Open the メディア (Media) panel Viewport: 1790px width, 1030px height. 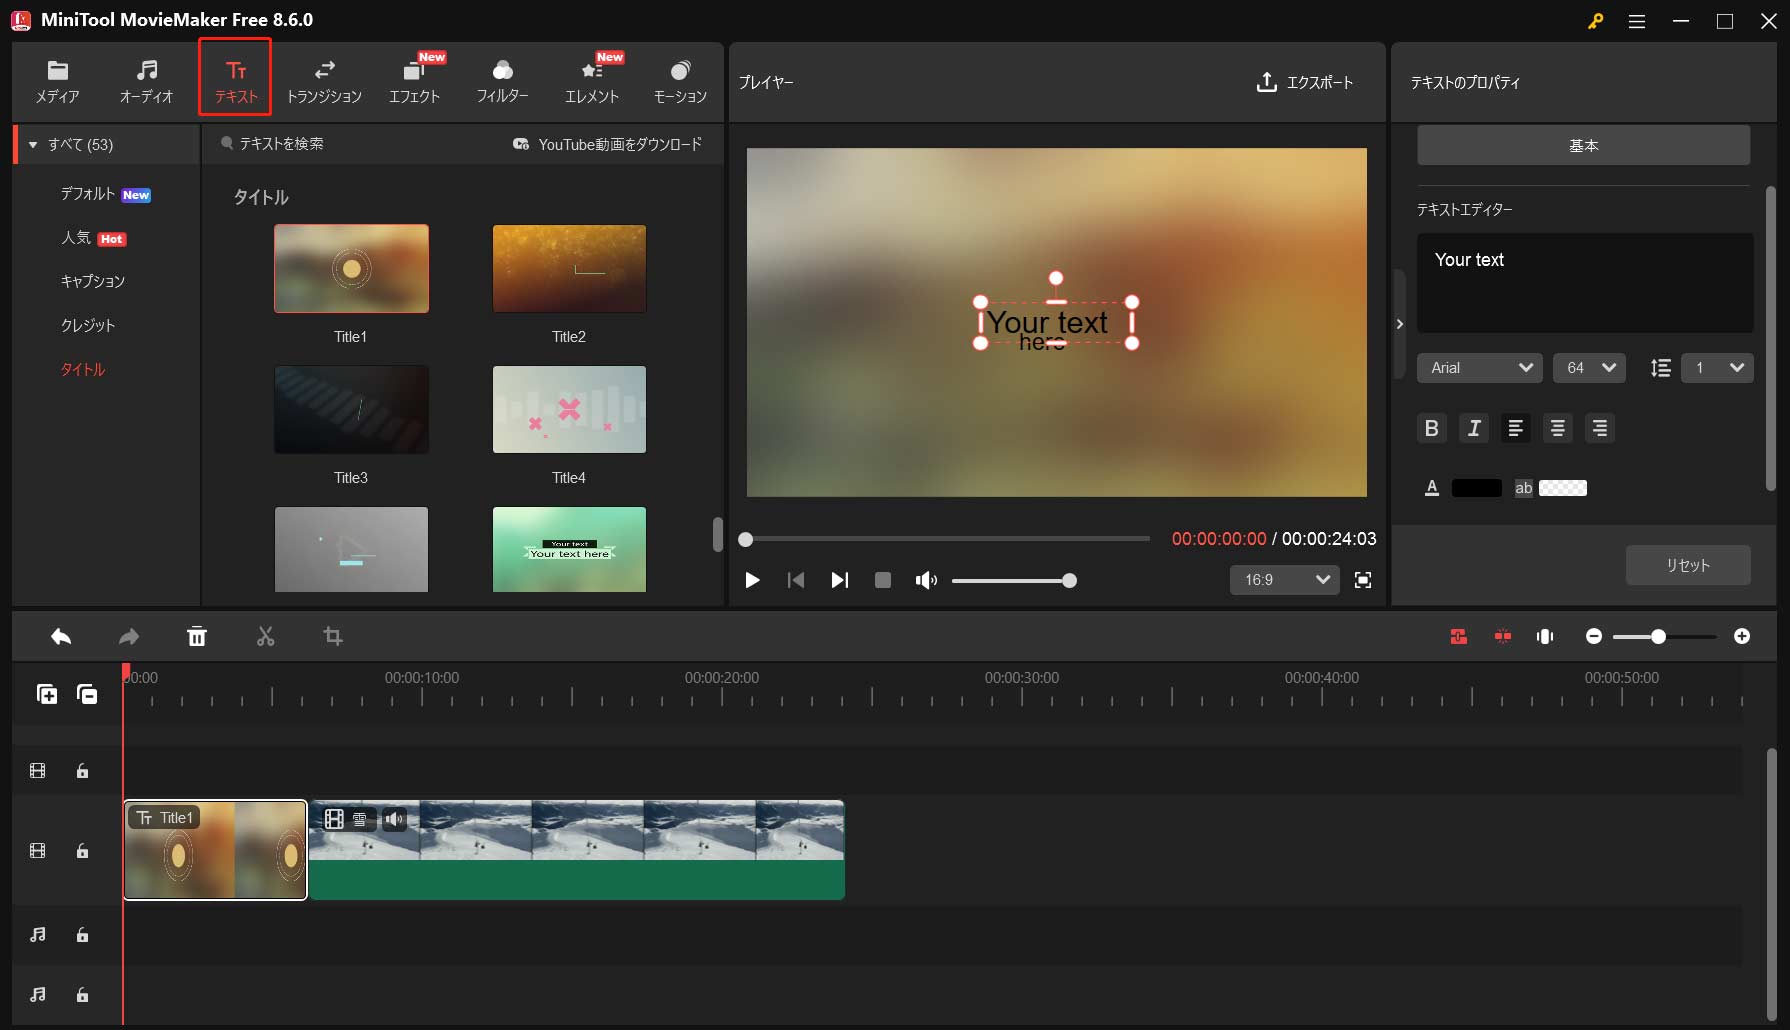click(57, 80)
